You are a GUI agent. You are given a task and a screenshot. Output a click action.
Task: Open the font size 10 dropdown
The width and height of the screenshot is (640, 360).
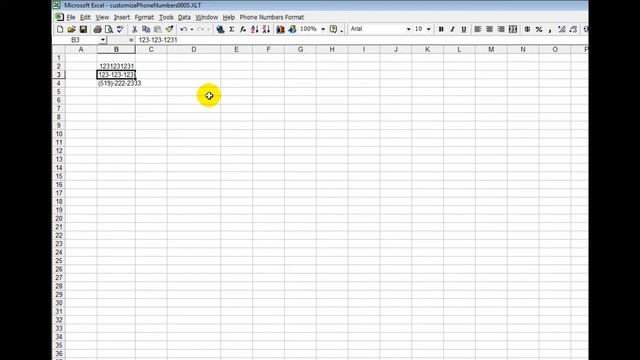click(x=428, y=29)
